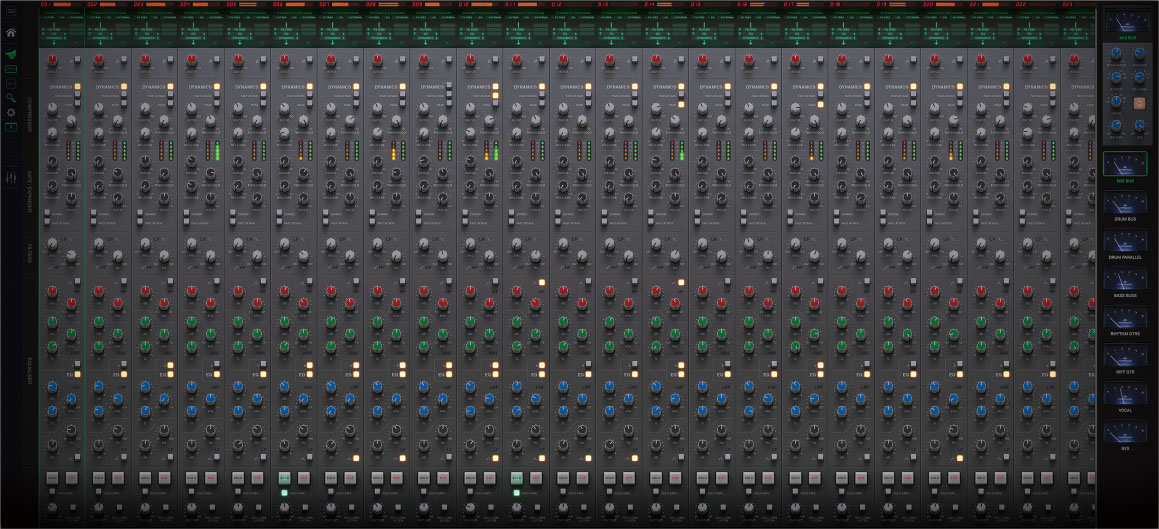Viewport: 1159px width, 529px height.
Task: Open the settings gear icon in sidebar
Action: point(11,112)
